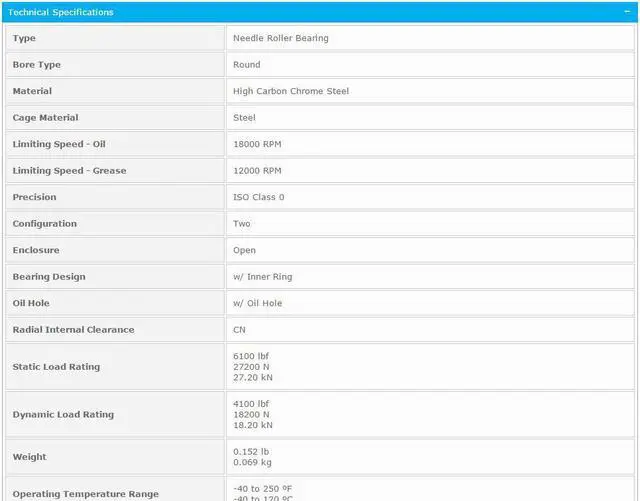Select the Open enclosure value
Image resolution: width=640 pixels, height=501 pixels.
(x=244, y=250)
